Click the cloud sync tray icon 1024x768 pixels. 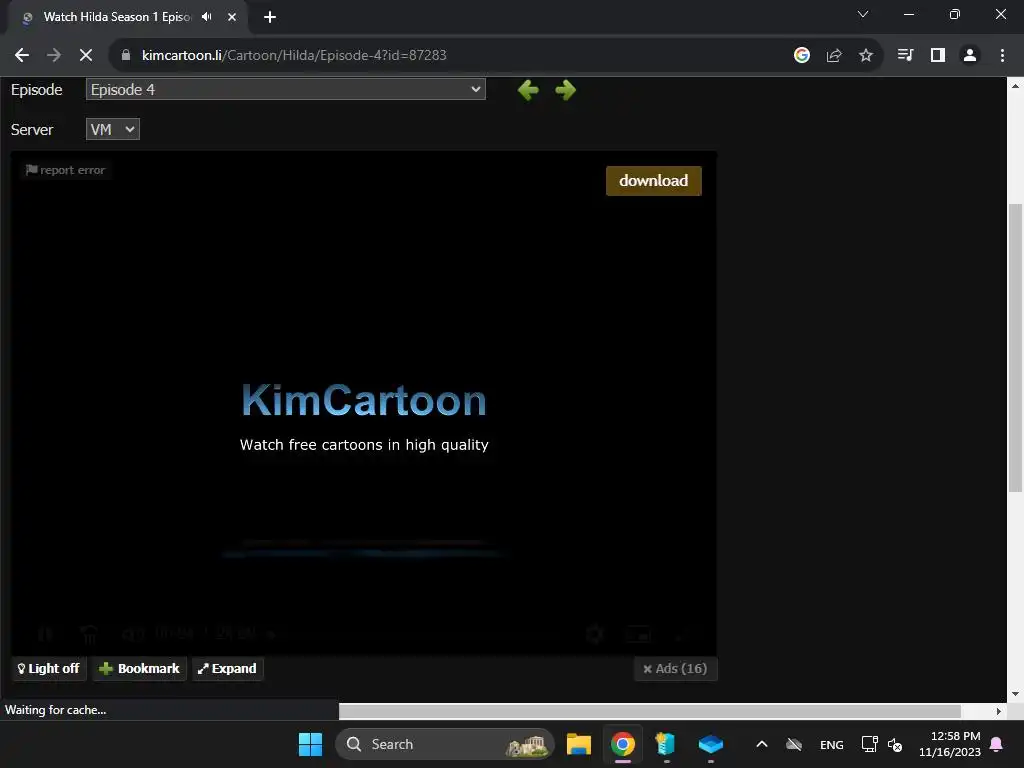tap(794, 744)
